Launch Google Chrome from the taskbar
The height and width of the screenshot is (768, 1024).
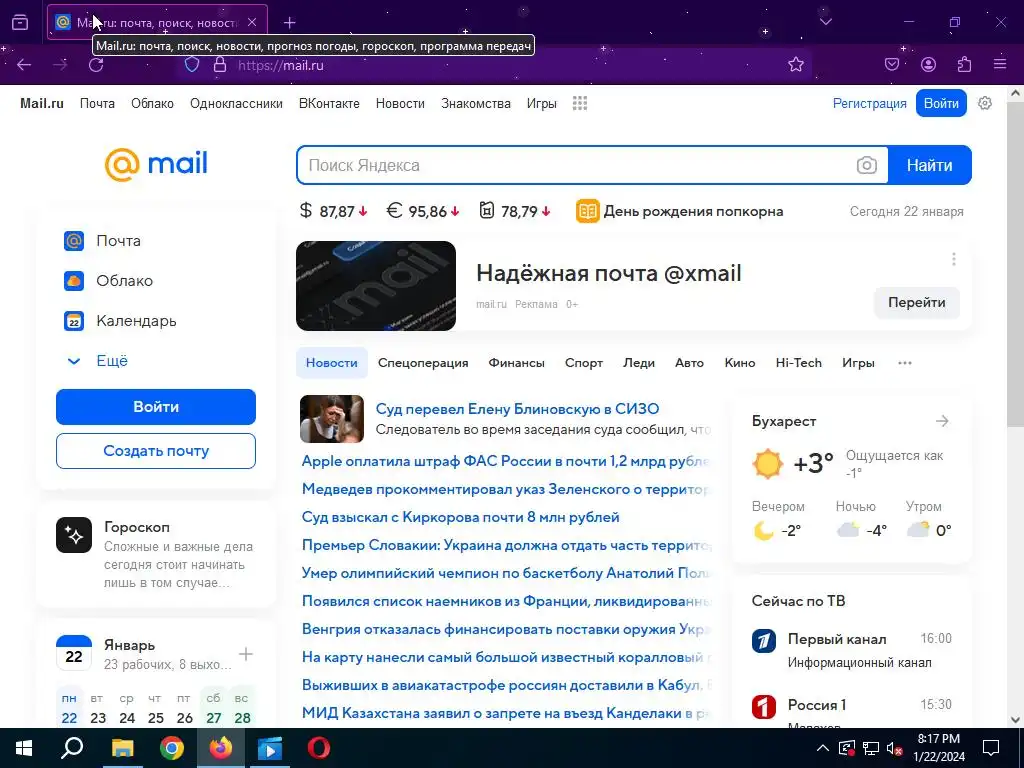pos(172,748)
